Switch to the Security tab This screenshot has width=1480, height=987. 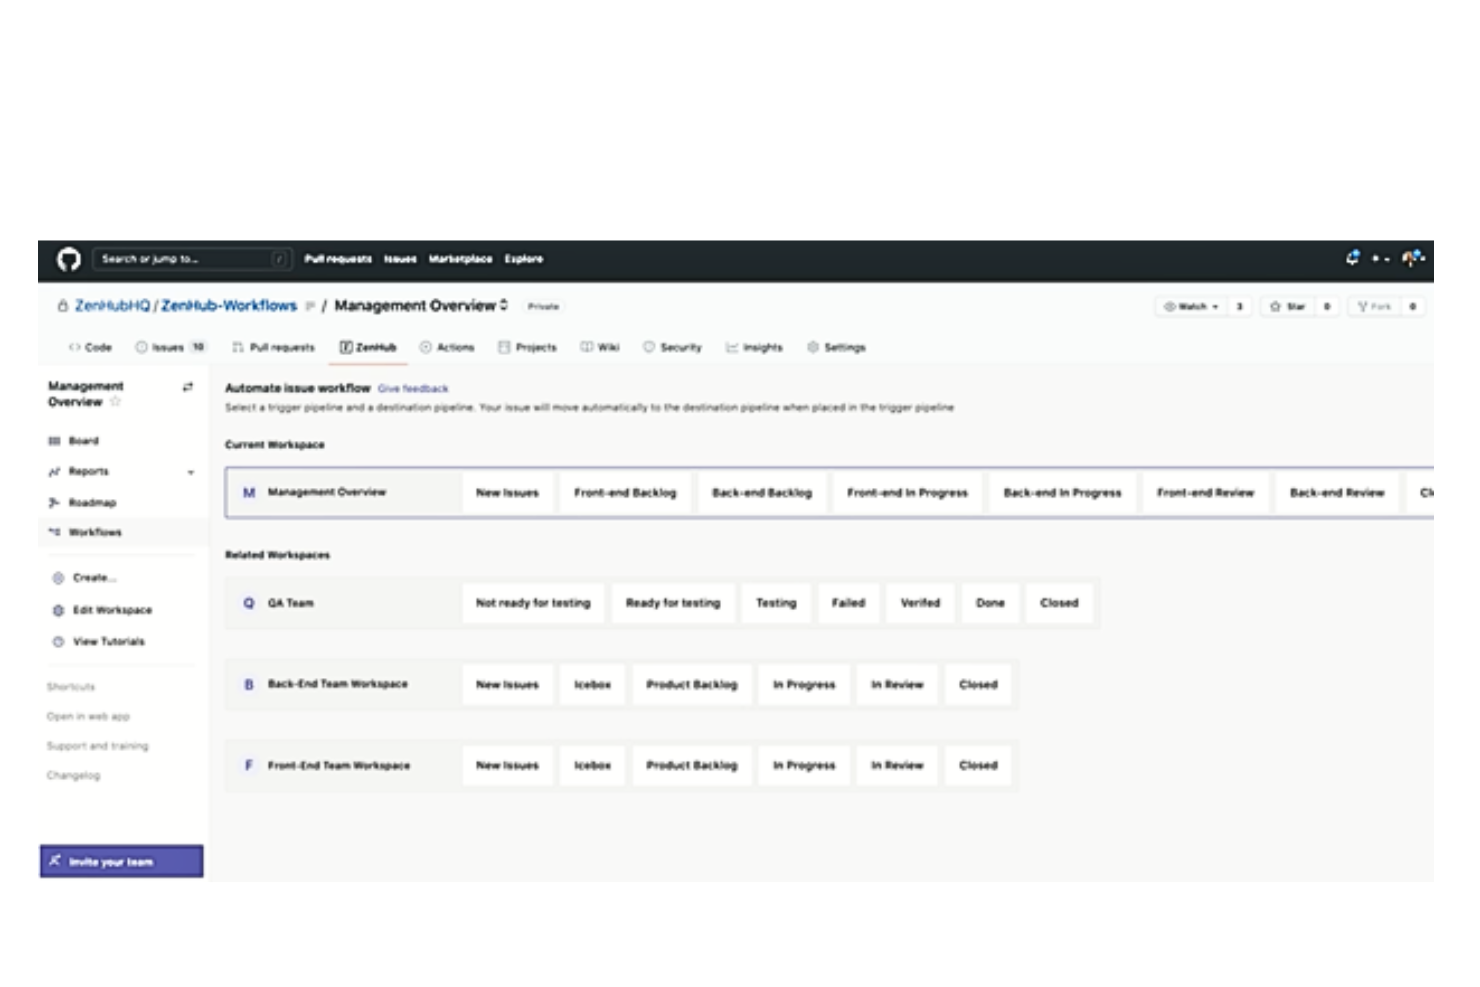click(672, 348)
